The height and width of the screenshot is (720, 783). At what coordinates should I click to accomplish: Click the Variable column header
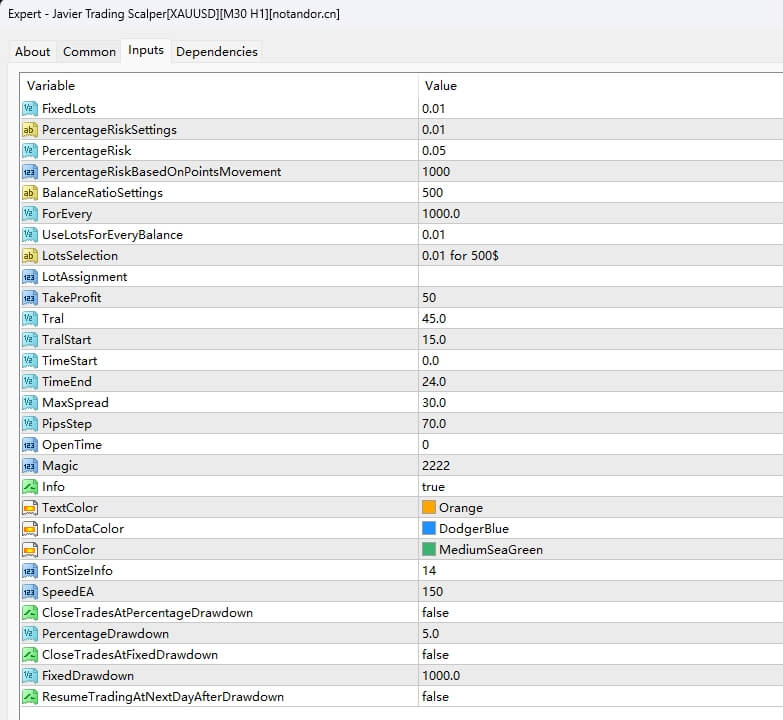50,85
